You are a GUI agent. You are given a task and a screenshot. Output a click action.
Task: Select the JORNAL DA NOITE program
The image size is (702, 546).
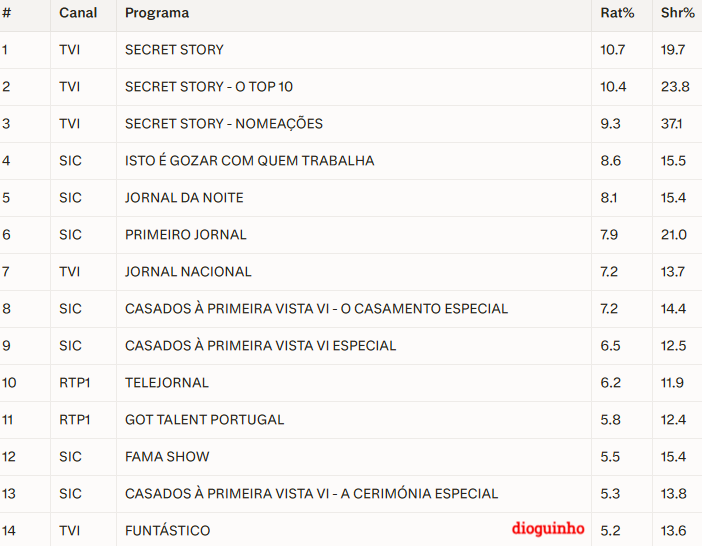(x=184, y=198)
